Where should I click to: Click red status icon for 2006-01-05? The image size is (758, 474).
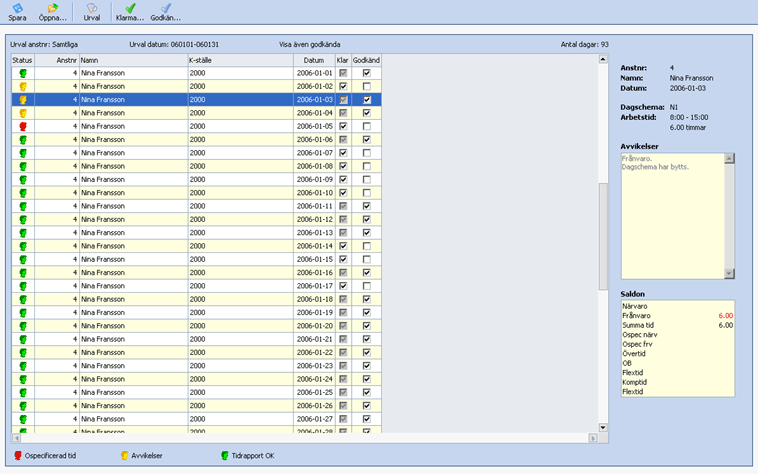(x=23, y=127)
